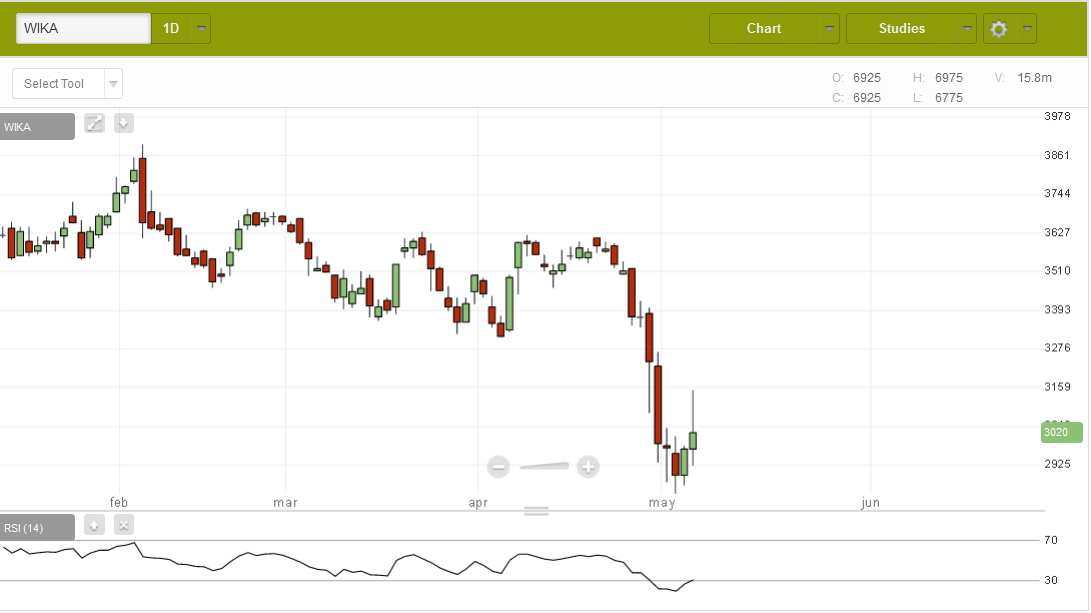Move the RSI (14) panel up
1091x613 pixels.
tap(94, 525)
